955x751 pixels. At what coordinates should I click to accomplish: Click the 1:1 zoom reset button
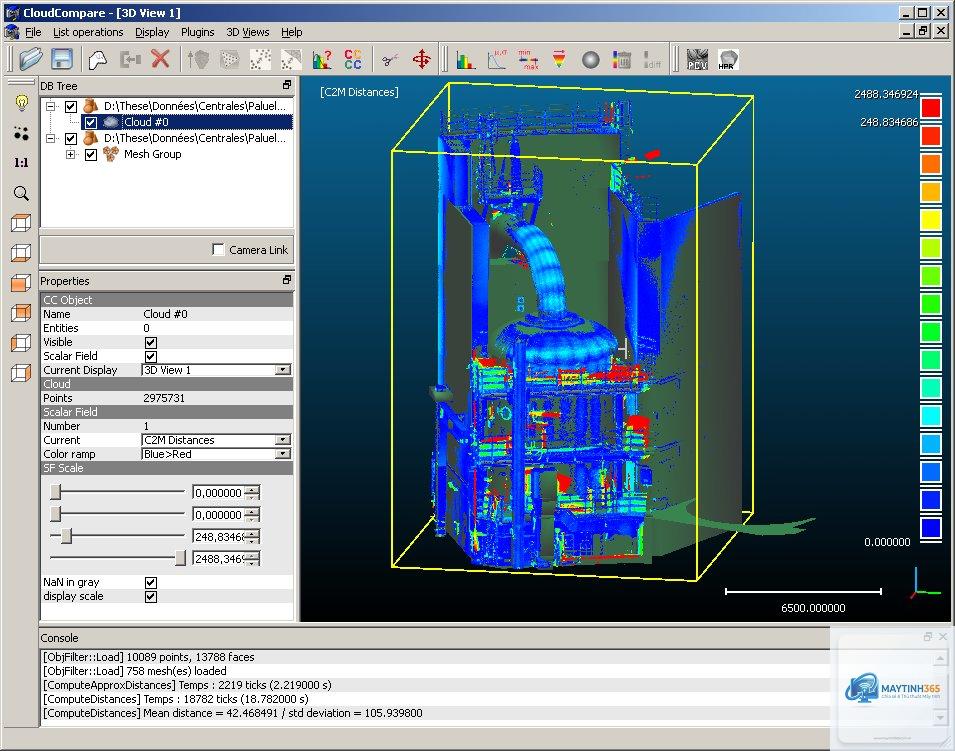click(x=21, y=163)
